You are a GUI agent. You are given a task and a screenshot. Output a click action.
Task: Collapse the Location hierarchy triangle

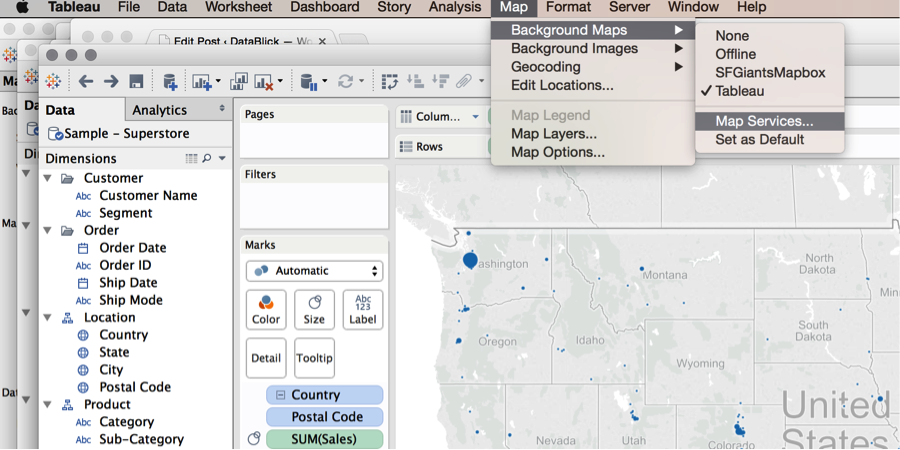48,318
